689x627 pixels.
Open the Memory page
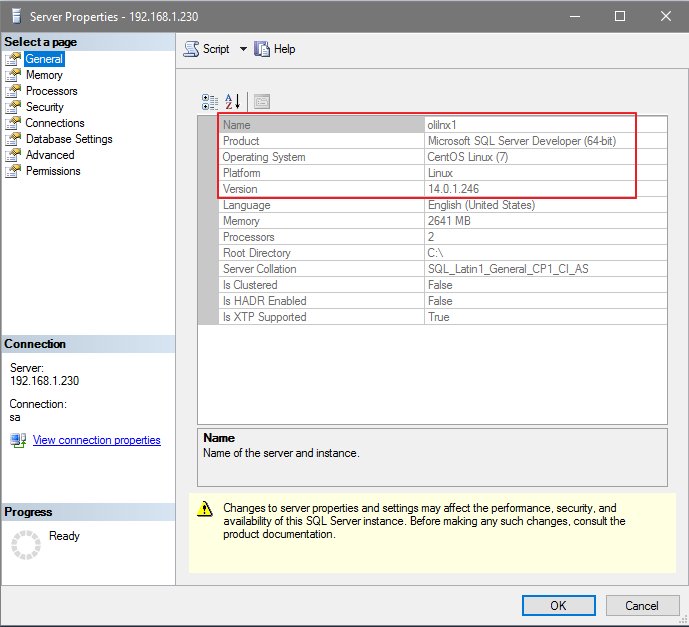[x=44, y=75]
